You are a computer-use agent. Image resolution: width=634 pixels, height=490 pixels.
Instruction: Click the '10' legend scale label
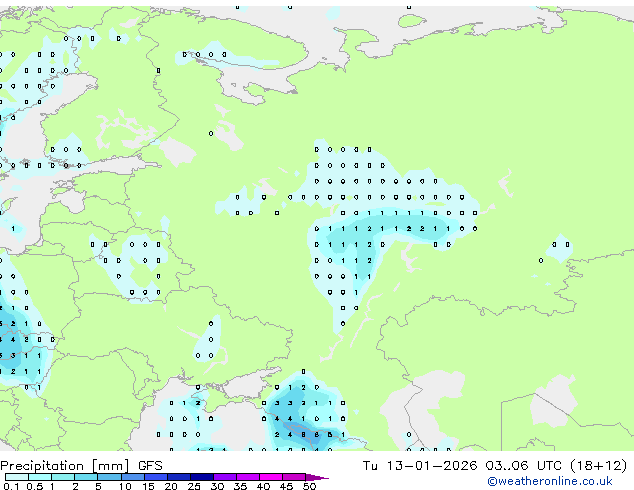pyautogui.click(x=125, y=486)
